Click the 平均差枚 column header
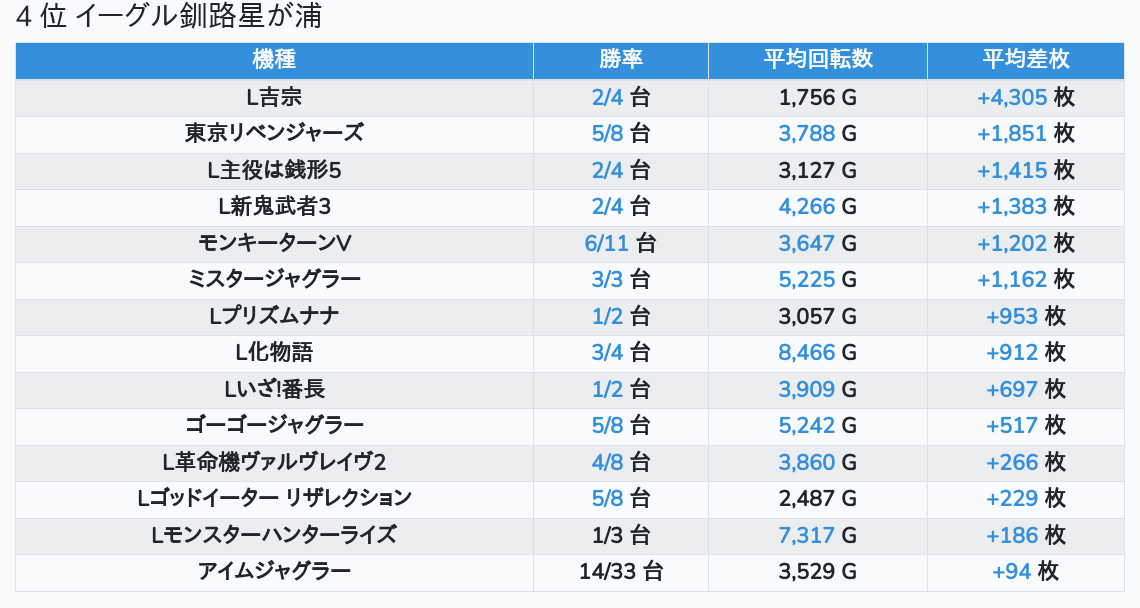The height and width of the screenshot is (608, 1140). point(1025,60)
